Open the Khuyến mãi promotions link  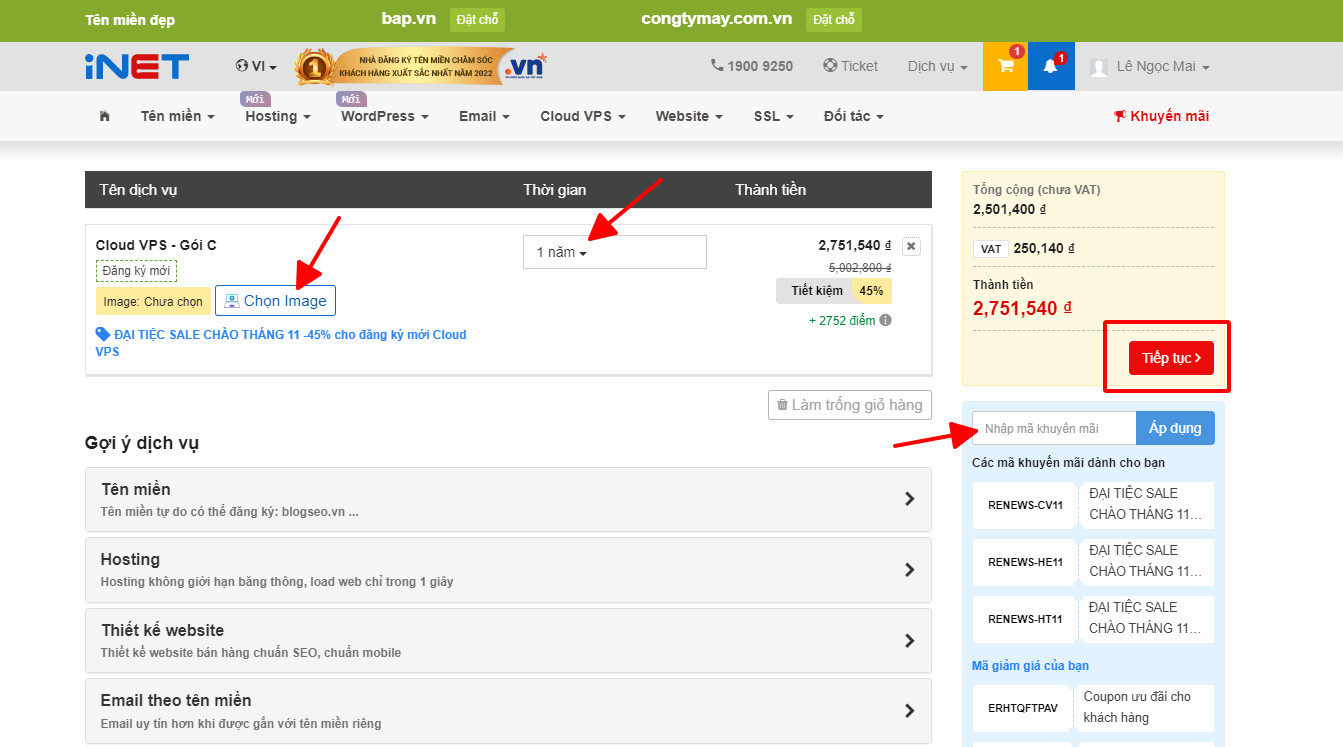pos(1162,116)
